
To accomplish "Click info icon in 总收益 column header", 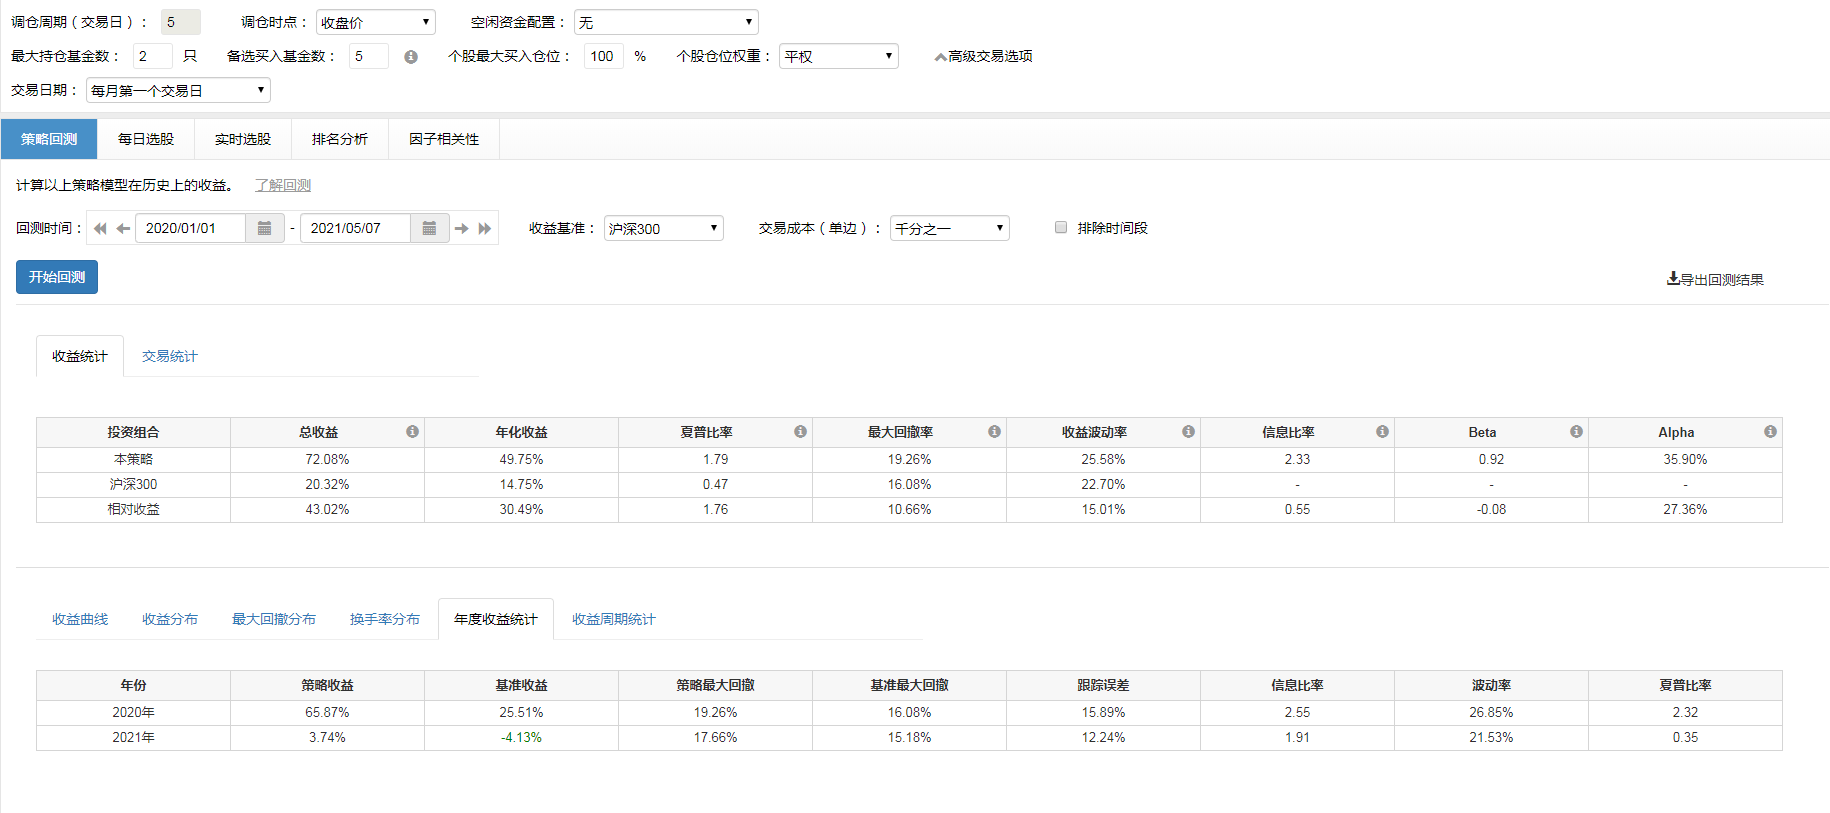I will coord(412,432).
